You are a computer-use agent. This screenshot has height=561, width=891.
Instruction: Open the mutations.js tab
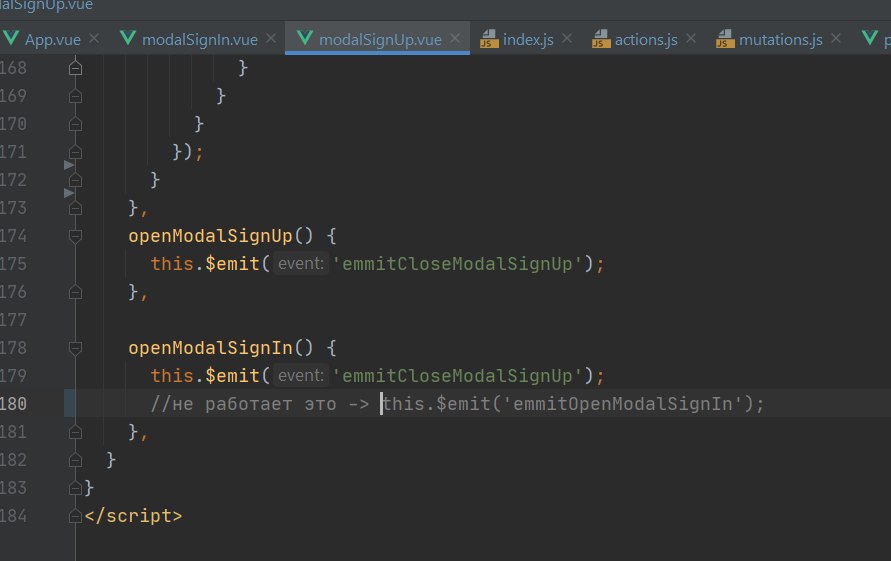(x=781, y=40)
